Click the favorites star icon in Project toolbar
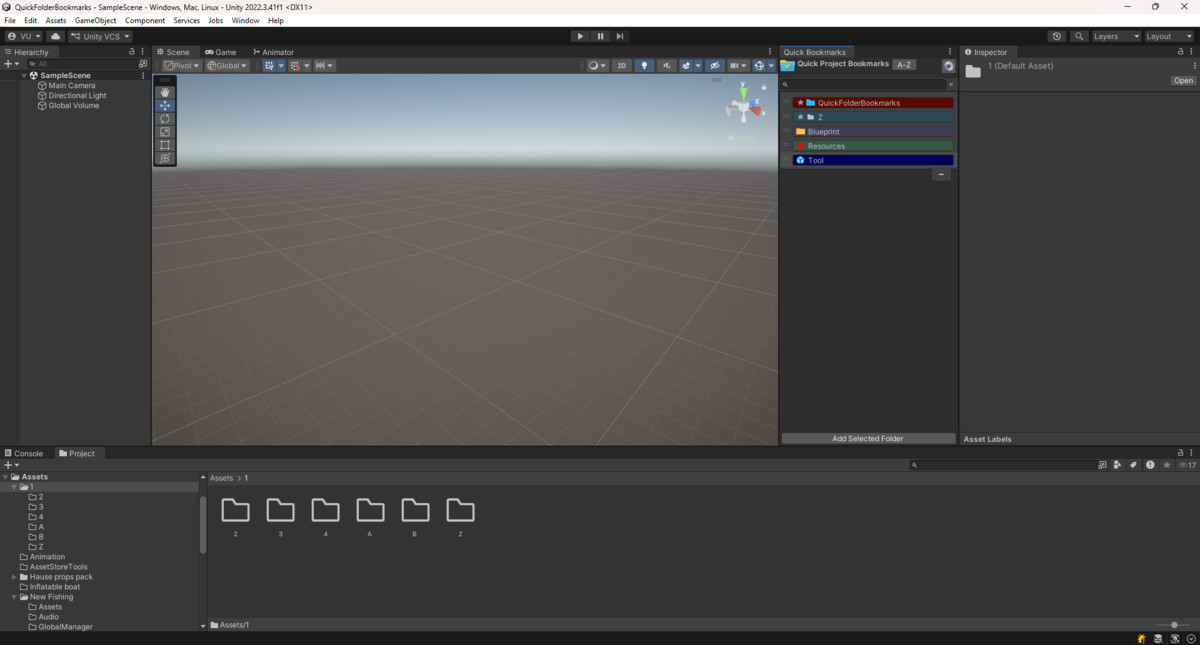Image resolution: width=1200 pixels, height=645 pixels. point(1166,465)
